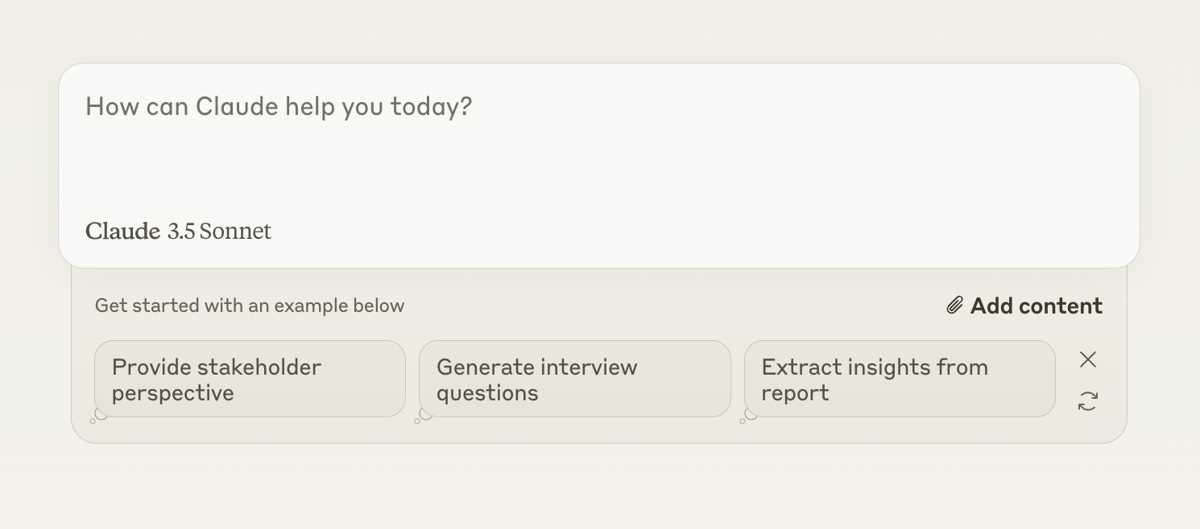
Task: Click the word "perspective" in first chip
Action: [172, 393]
